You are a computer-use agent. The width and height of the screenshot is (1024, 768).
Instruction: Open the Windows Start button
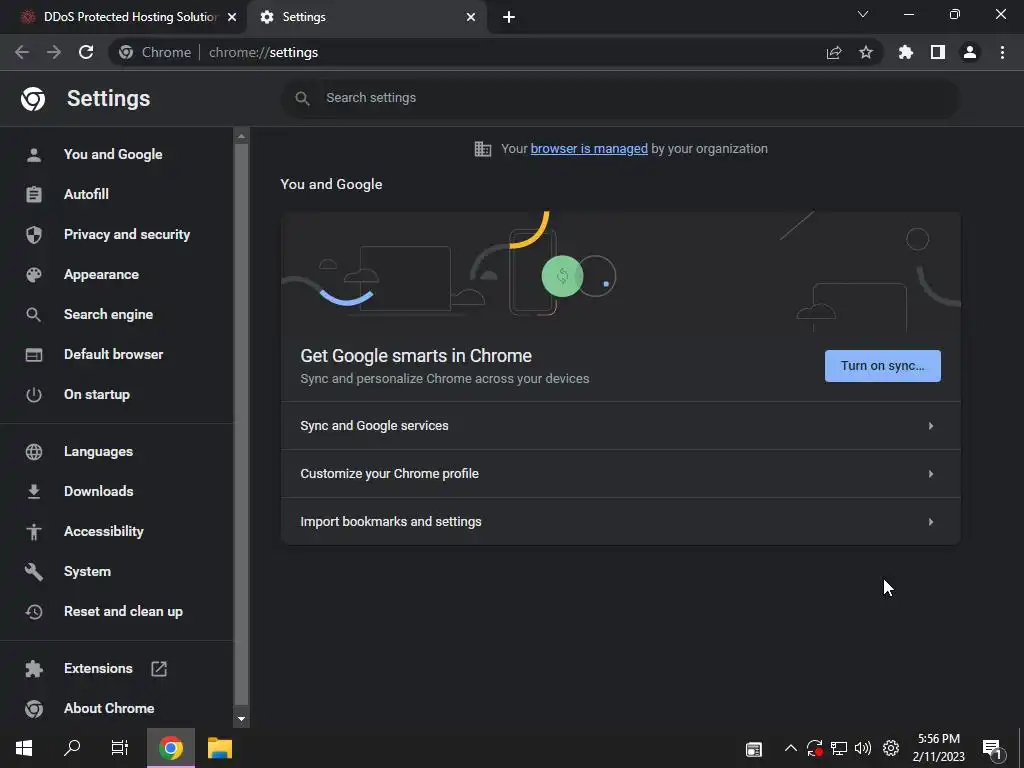[x=24, y=748]
